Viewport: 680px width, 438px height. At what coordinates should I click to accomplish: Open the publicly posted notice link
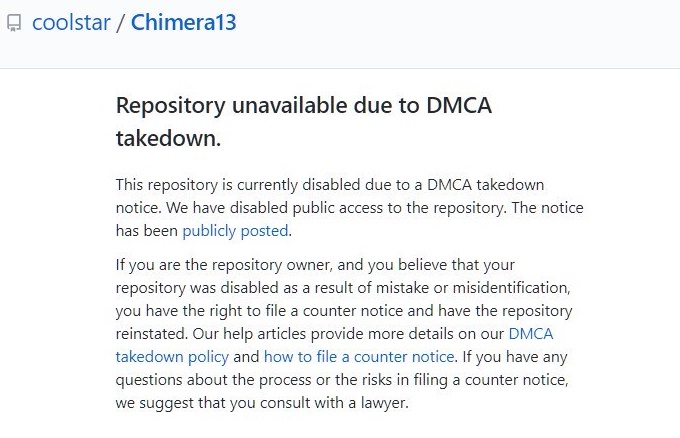tap(235, 231)
